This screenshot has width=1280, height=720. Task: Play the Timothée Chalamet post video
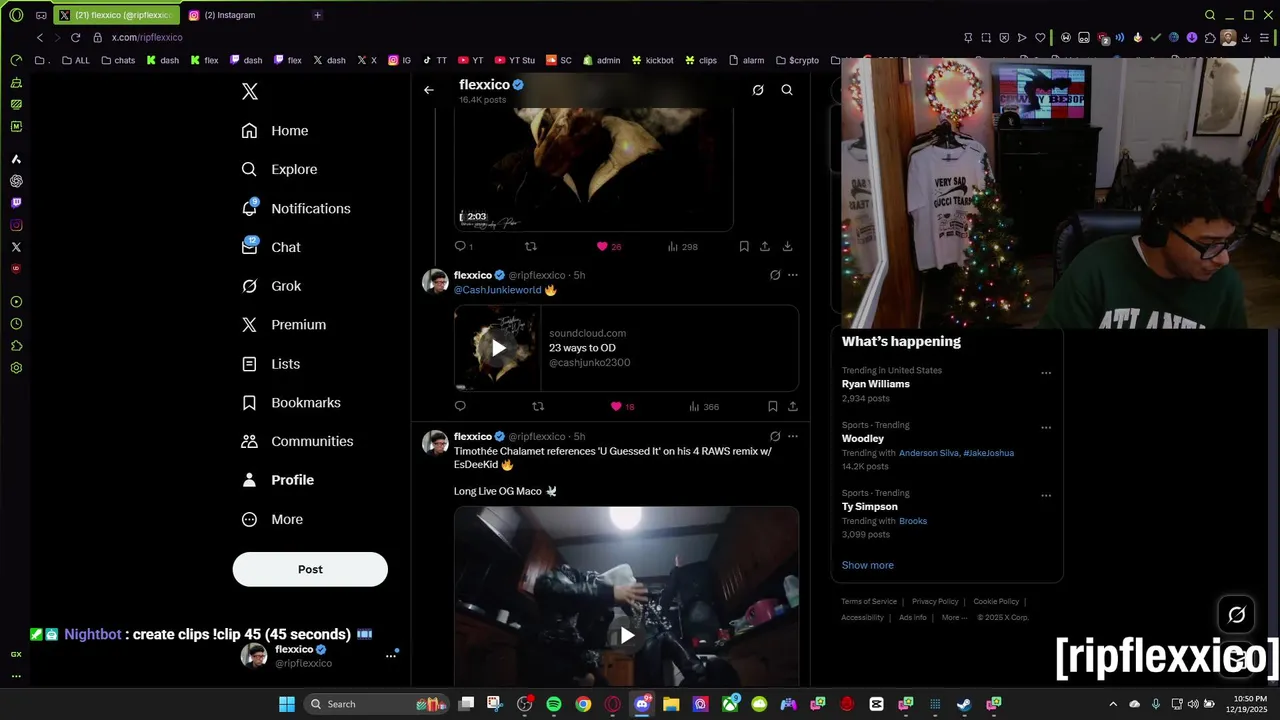(x=627, y=635)
